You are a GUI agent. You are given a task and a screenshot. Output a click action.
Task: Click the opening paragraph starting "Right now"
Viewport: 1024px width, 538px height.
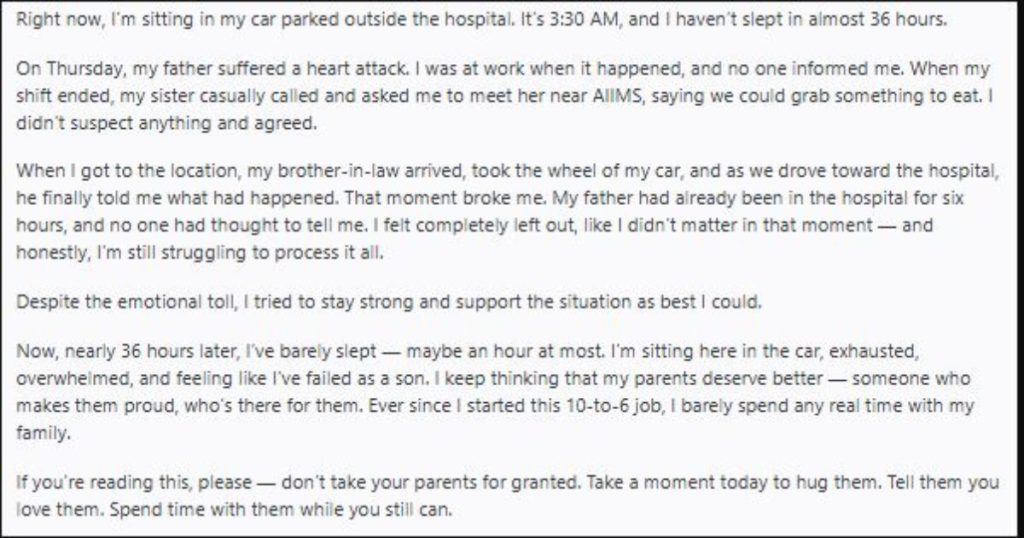480,20
